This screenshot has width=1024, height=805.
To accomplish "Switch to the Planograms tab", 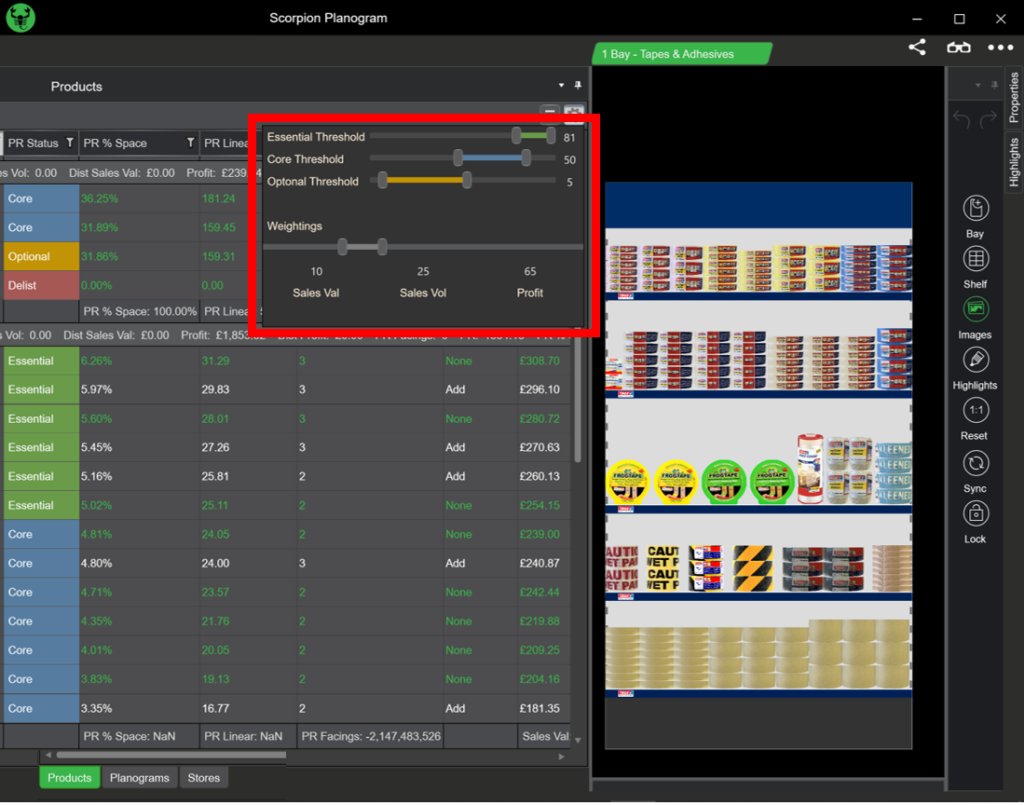I will pos(139,778).
